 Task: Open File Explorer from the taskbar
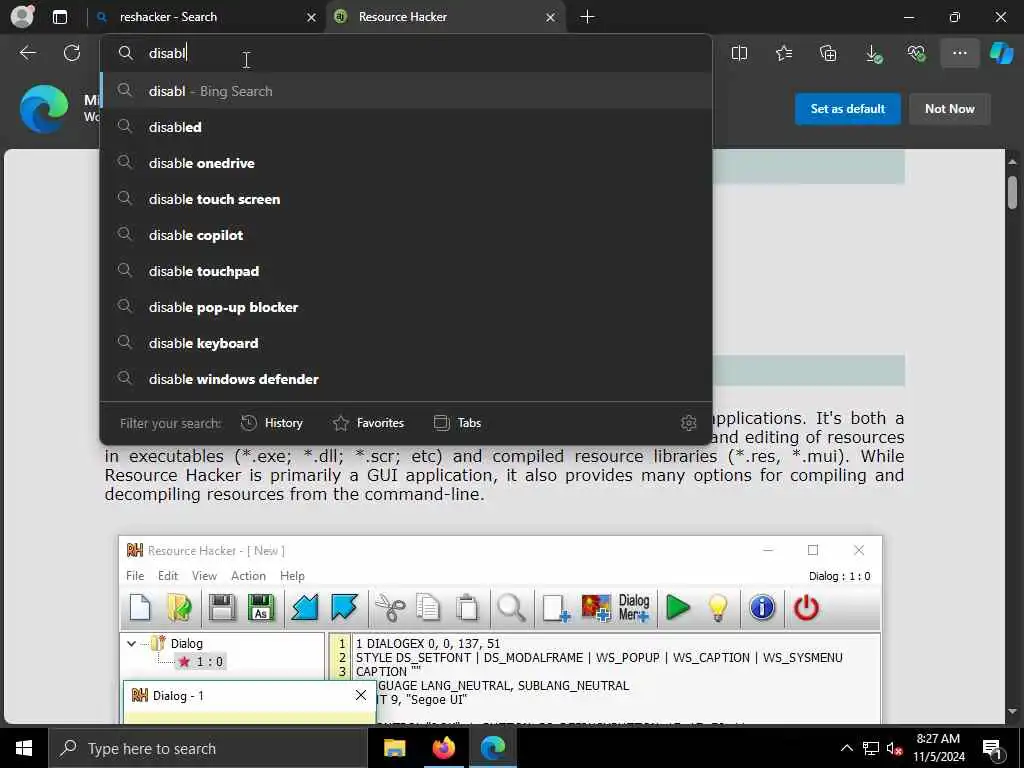(x=394, y=748)
